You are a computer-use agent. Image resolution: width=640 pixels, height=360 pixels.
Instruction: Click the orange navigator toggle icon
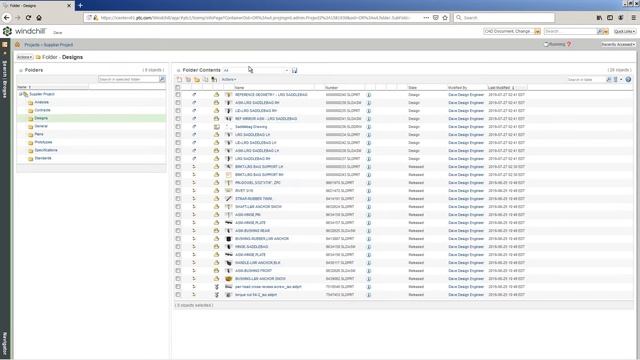tap(5, 44)
